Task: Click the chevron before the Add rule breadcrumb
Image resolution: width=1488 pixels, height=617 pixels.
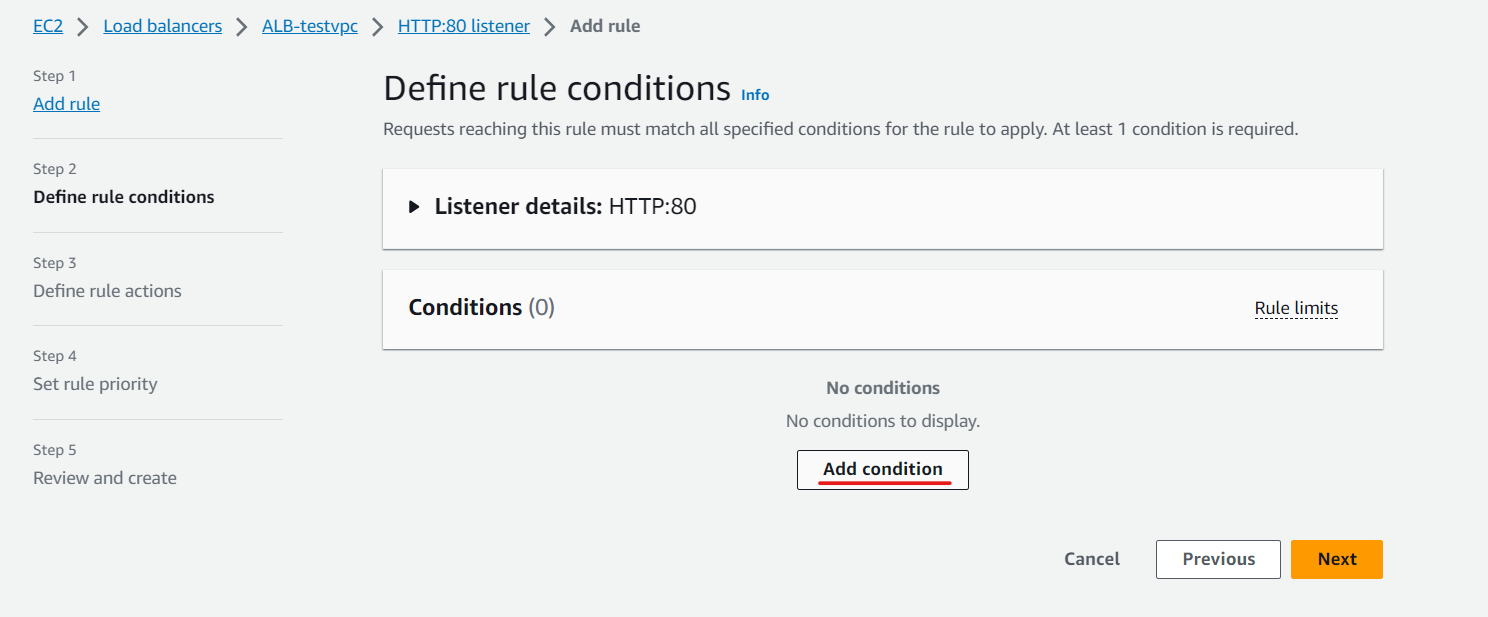Action: 550,27
